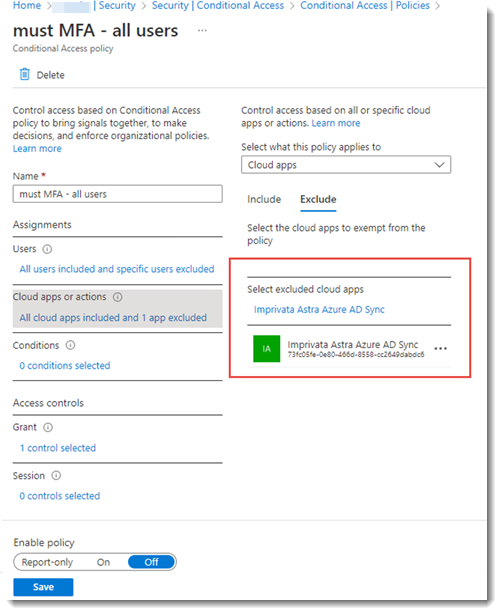
Task: Click info icon beside Cloud apps or actions
Action: (x=118, y=297)
